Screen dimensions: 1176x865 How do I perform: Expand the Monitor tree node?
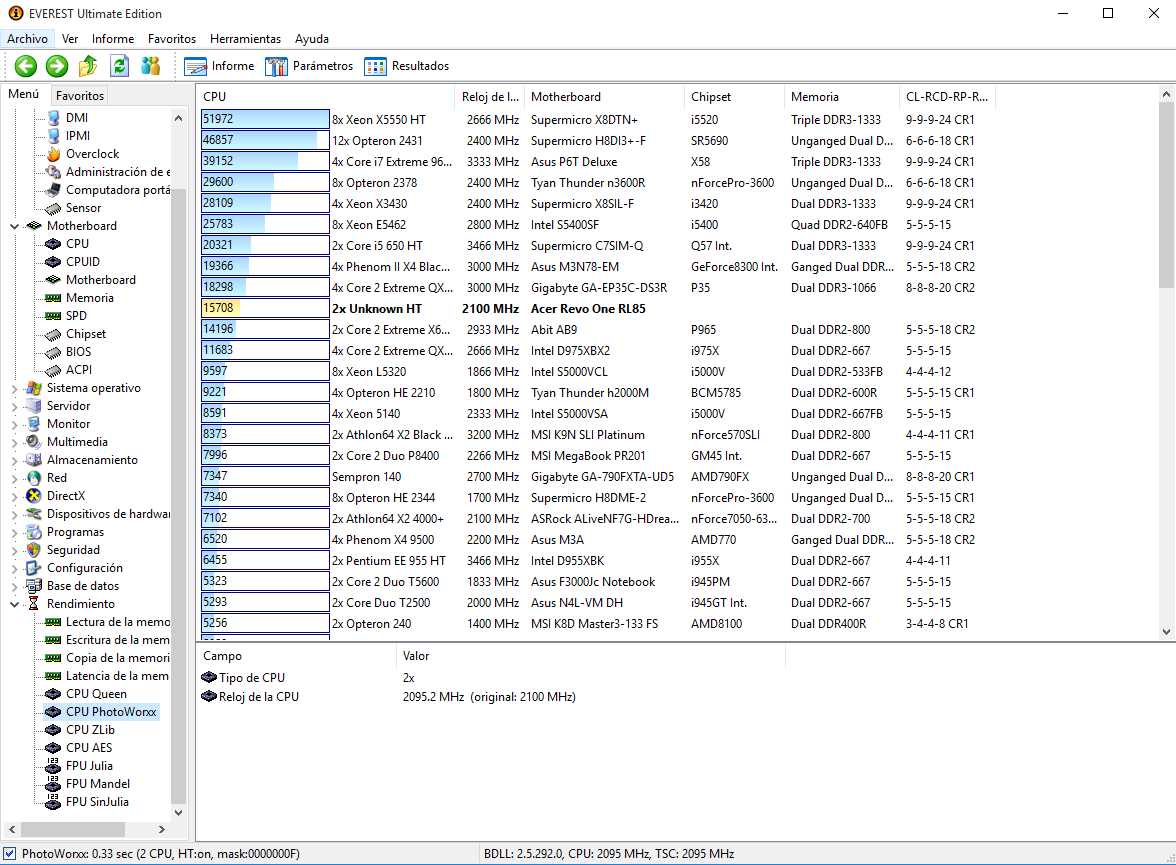[14, 425]
